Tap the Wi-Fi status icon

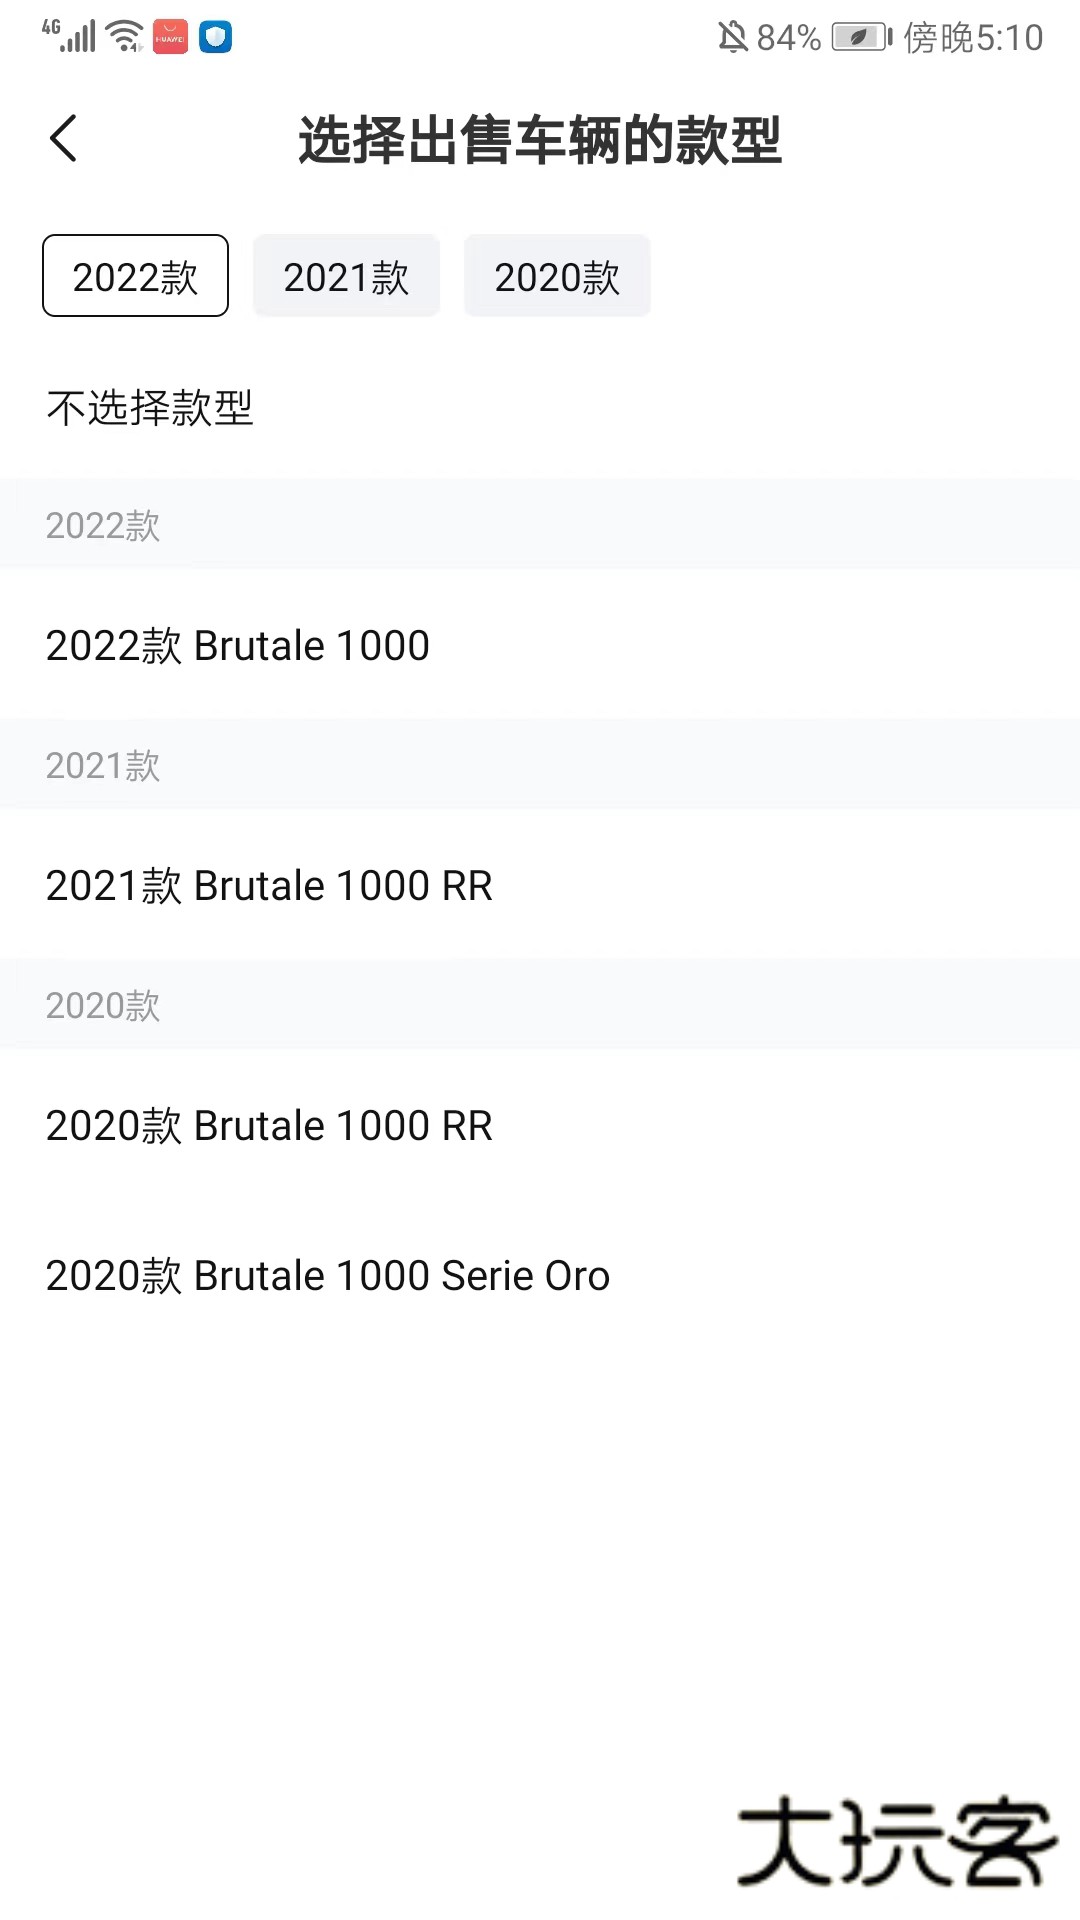coord(125,36)
